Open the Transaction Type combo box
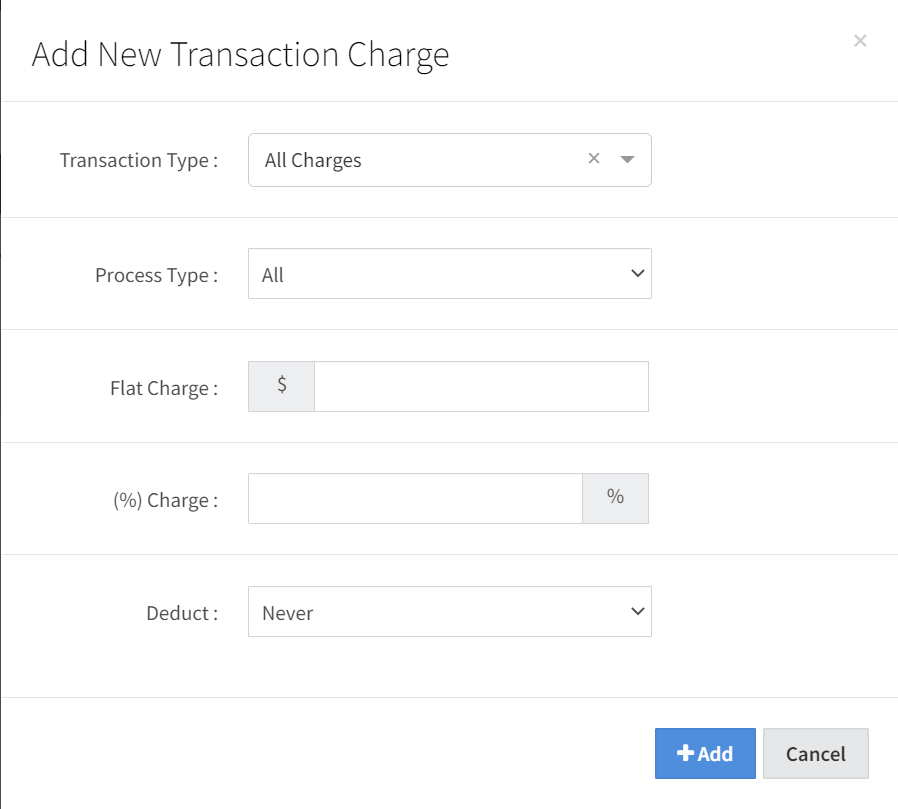Viewport: 898px width, 809px height. [420, 160]
